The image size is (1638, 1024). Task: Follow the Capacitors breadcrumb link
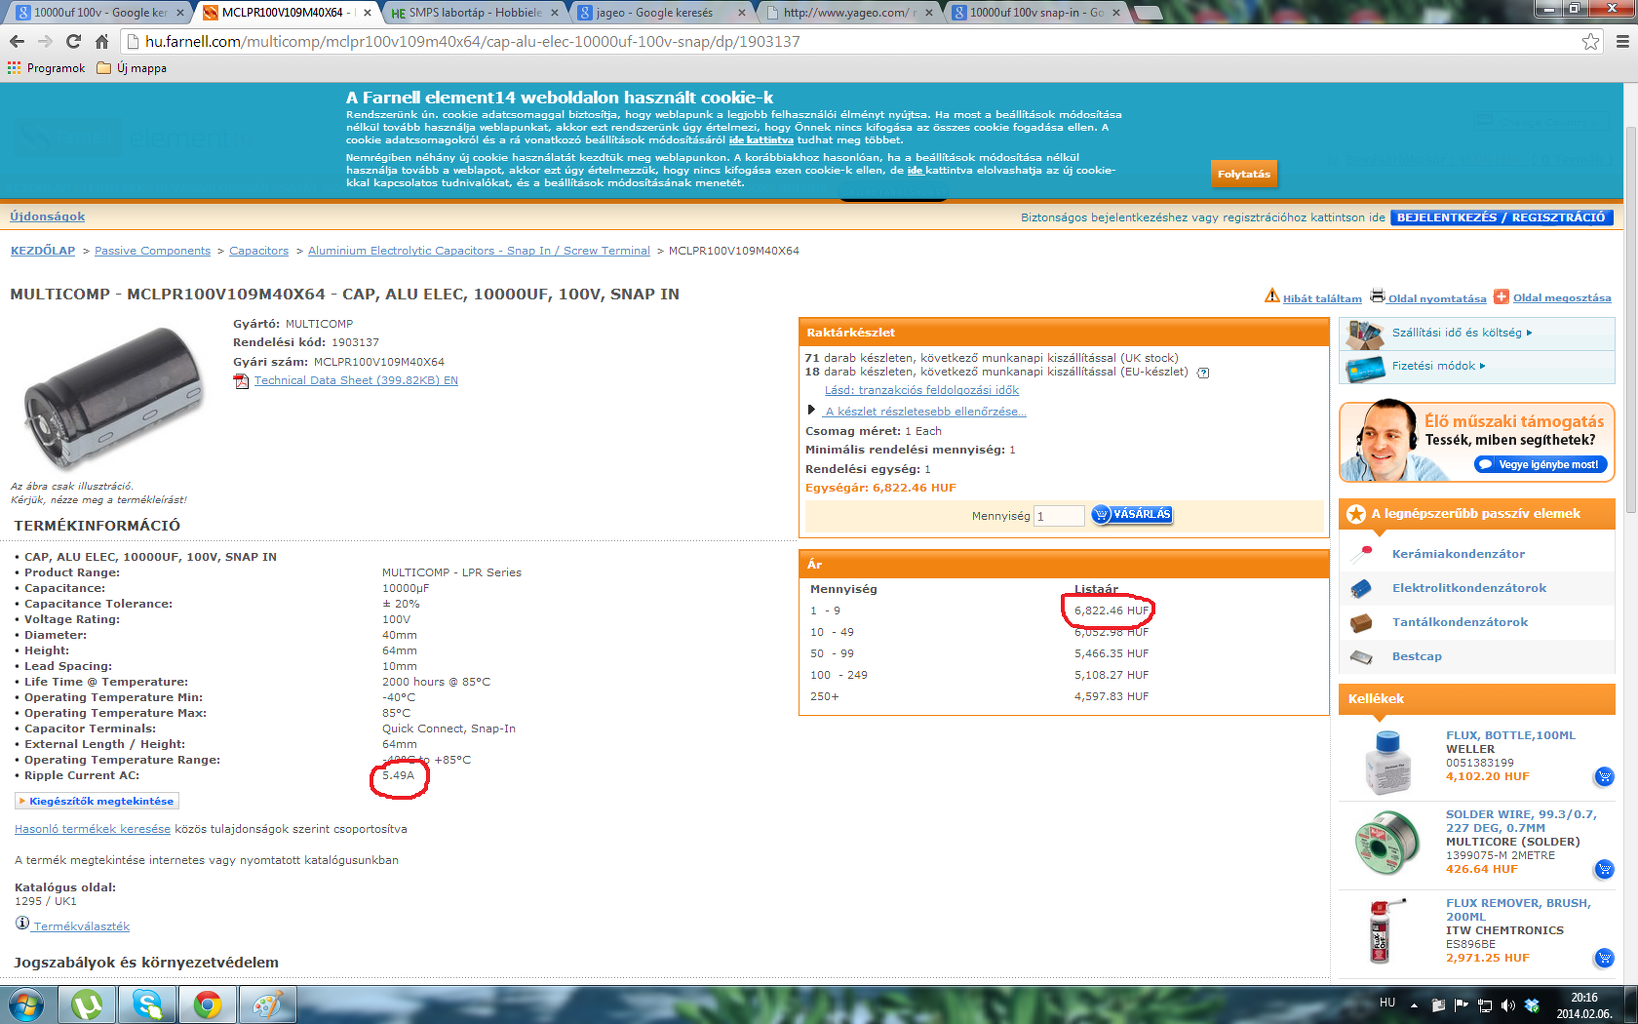tap(259, 251)
